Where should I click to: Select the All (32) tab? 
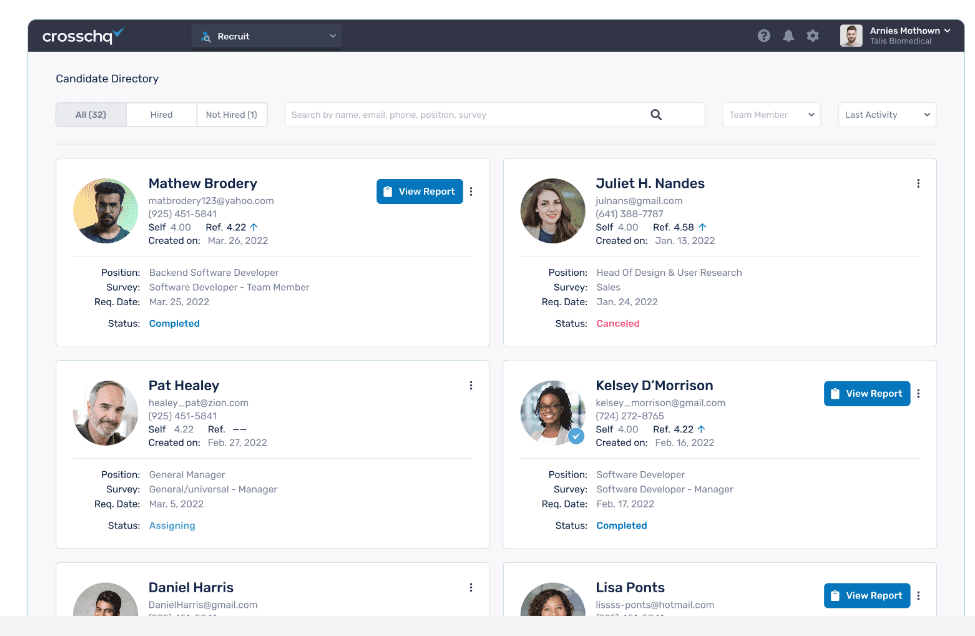click(91, 115)
